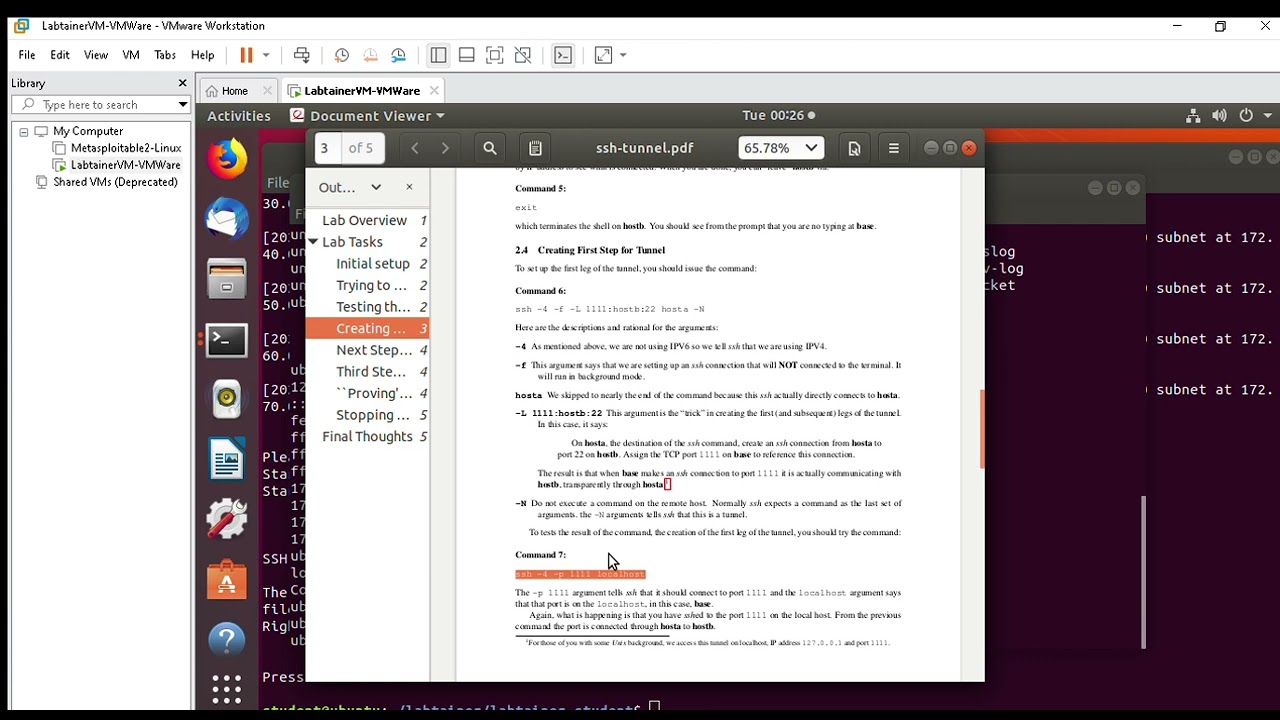Click the power icon in Ubuntu top bar
Viewport: 1280px width, 720px height.
click(x=1246, y=116)
